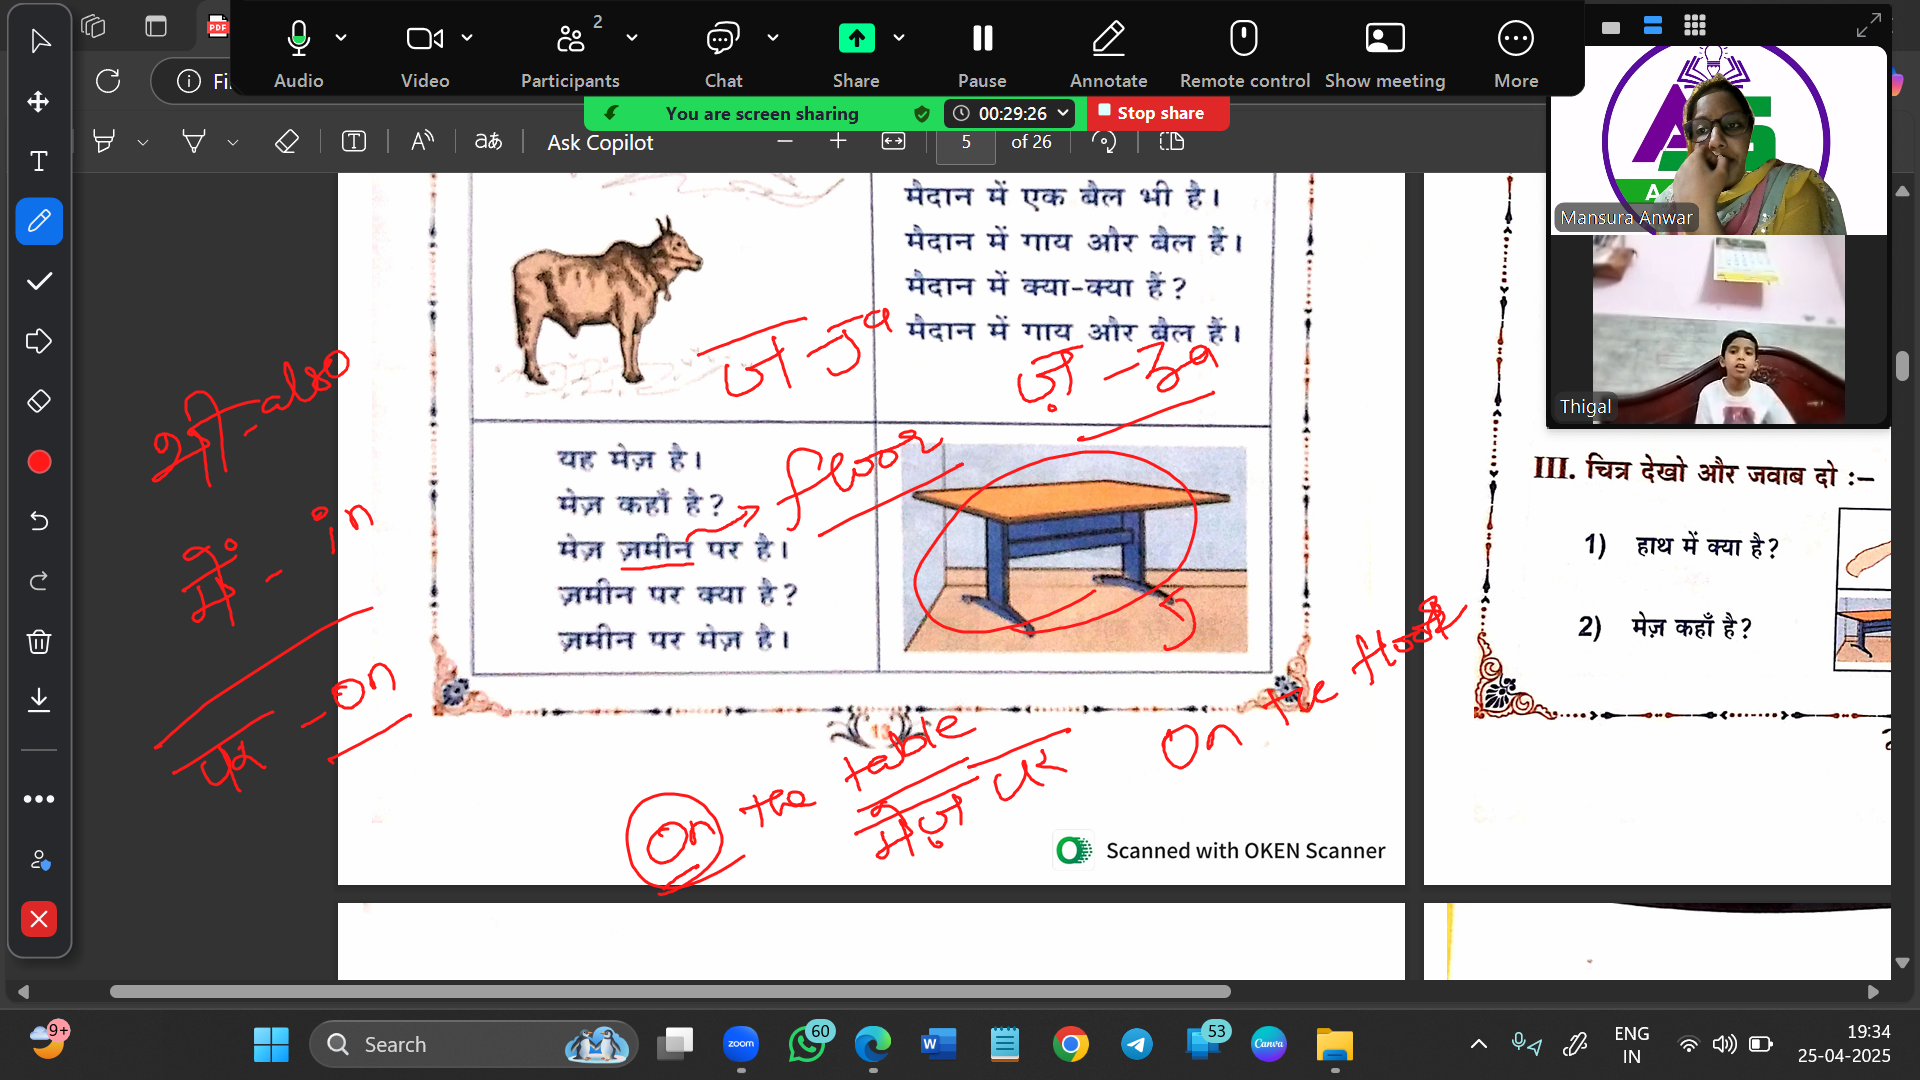Close annotation toolbar with red X

[x=39, y=919]
